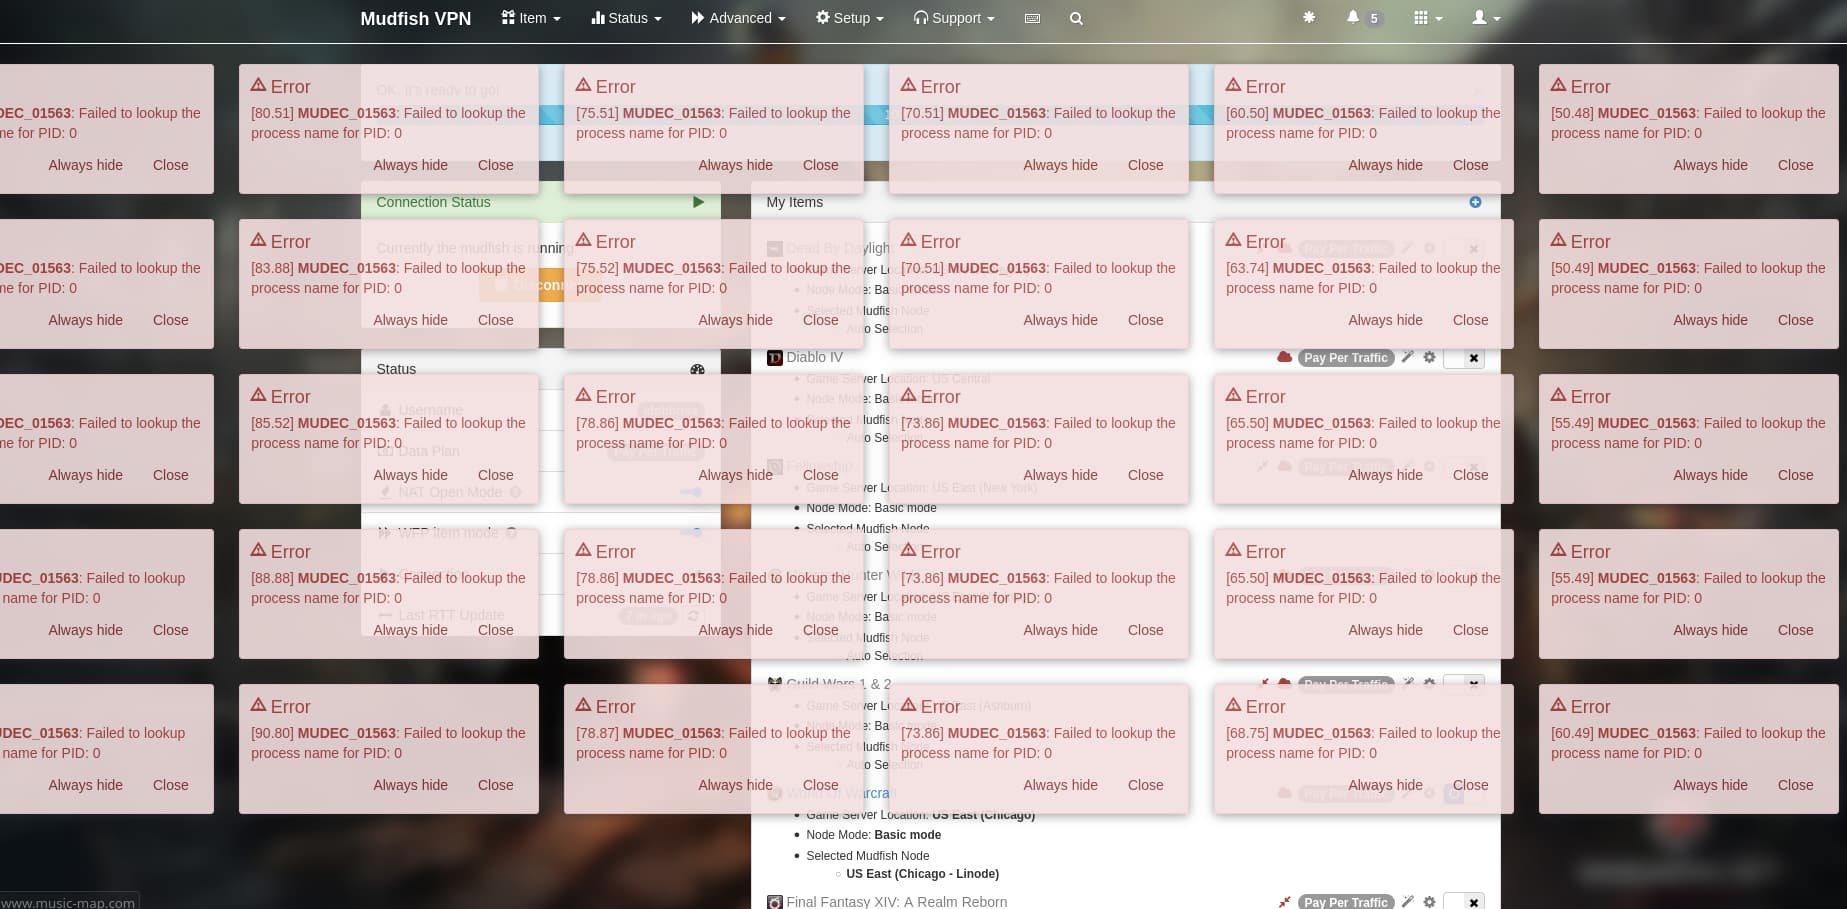Add a new item with plus icon

(1475, 202)
